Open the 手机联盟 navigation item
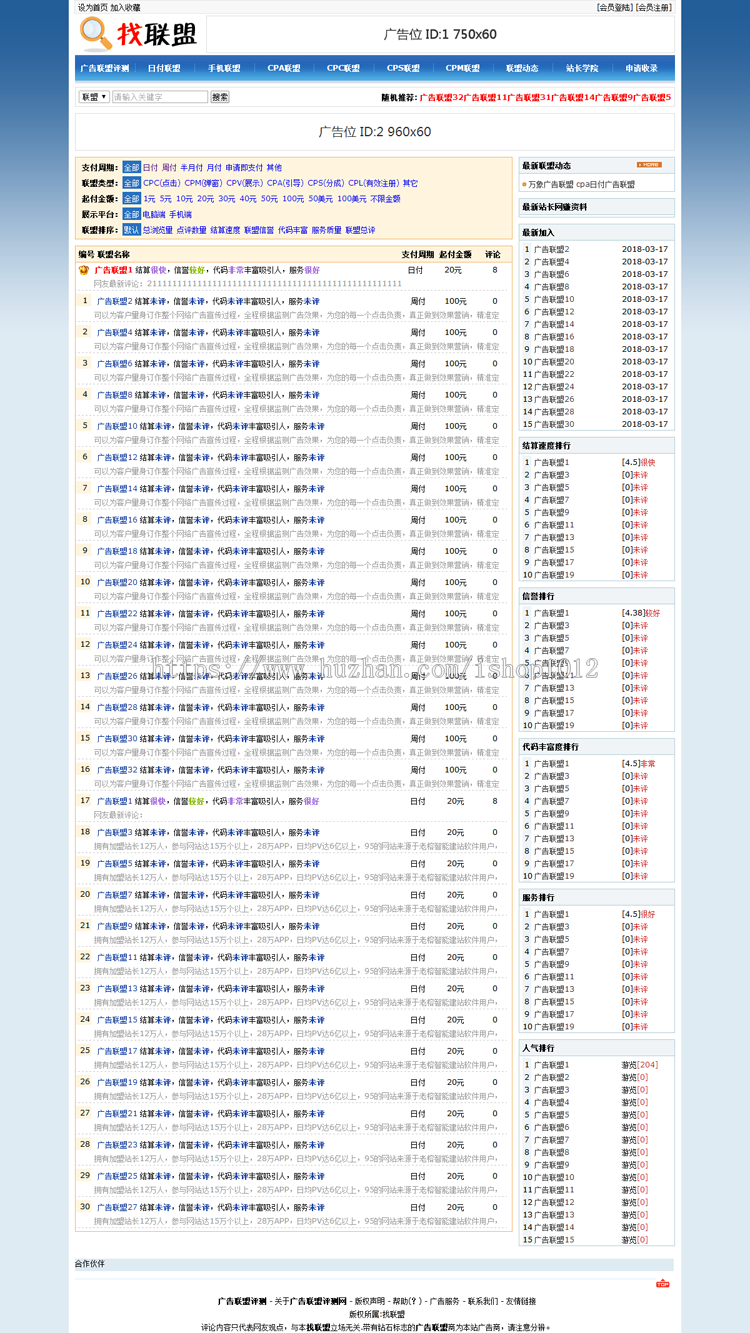This screenshot has height=1333, width=750. tap(224, 69)
